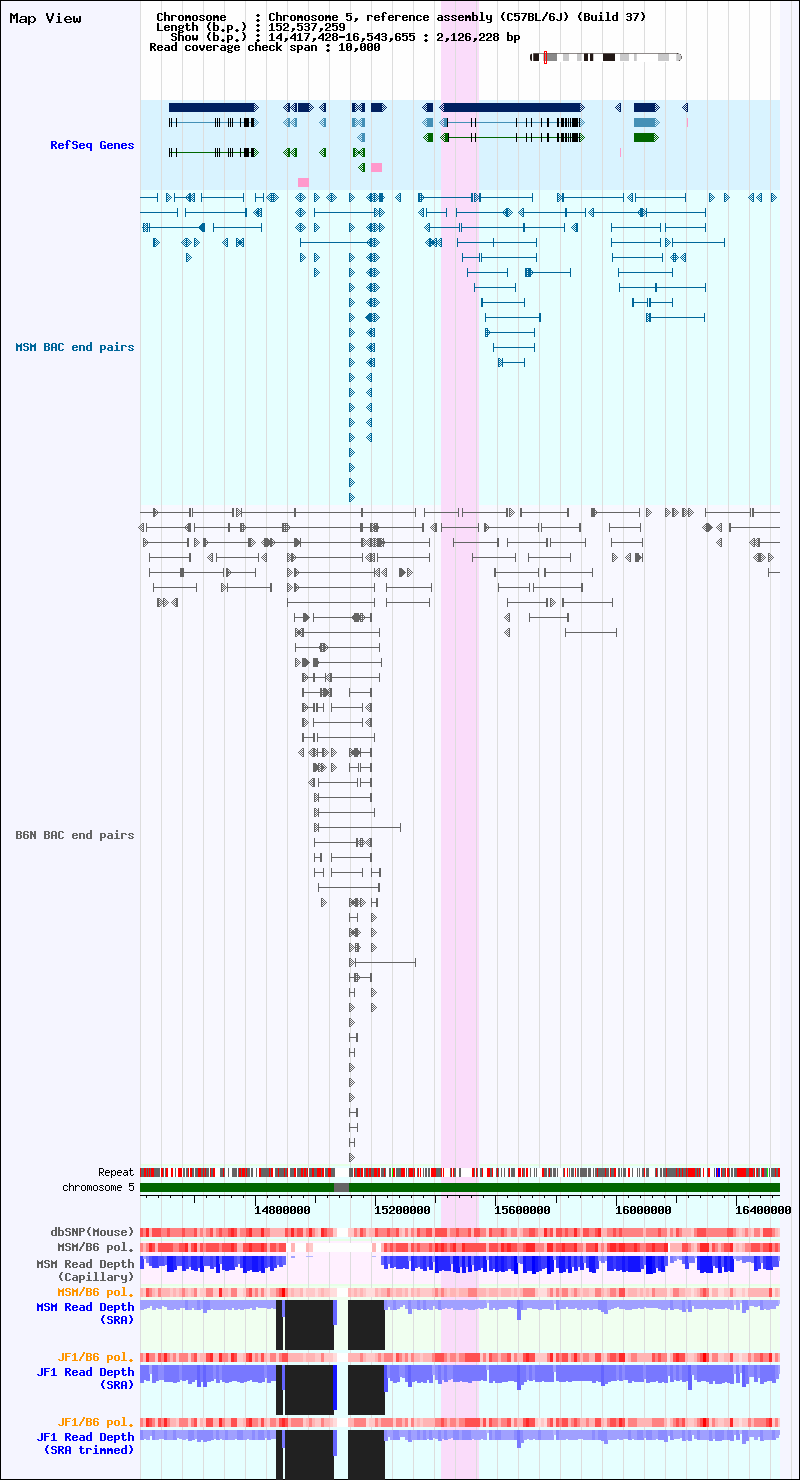Open MSM Read Depth (SRA) label
The height and width of the screenshot is (1480, 800).
tap(86, 1313)
